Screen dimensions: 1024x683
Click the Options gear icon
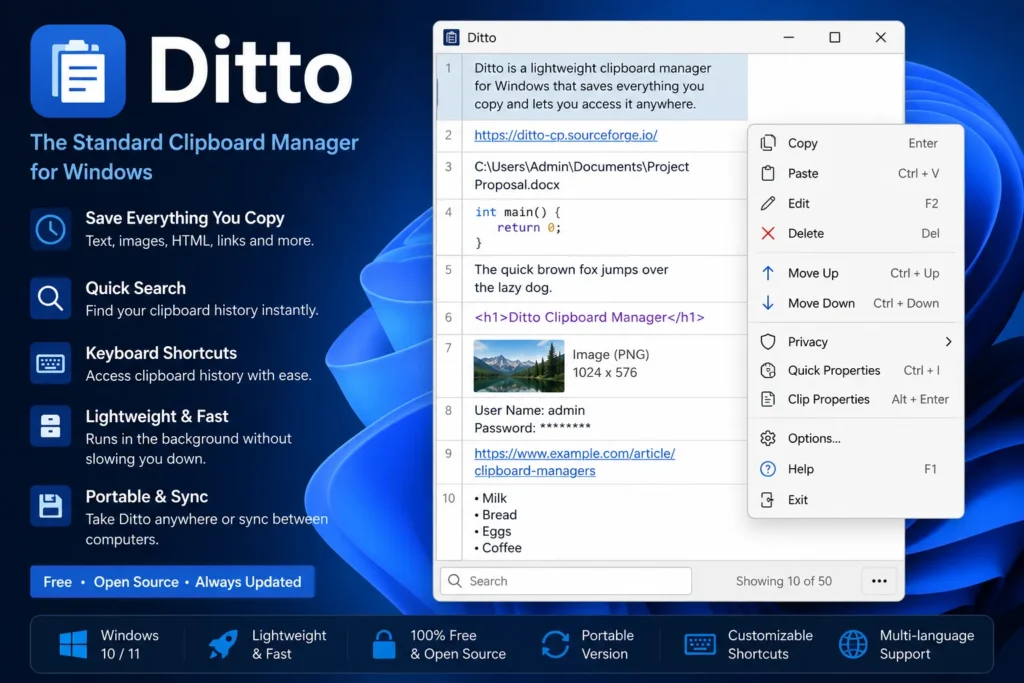(768, 438)
